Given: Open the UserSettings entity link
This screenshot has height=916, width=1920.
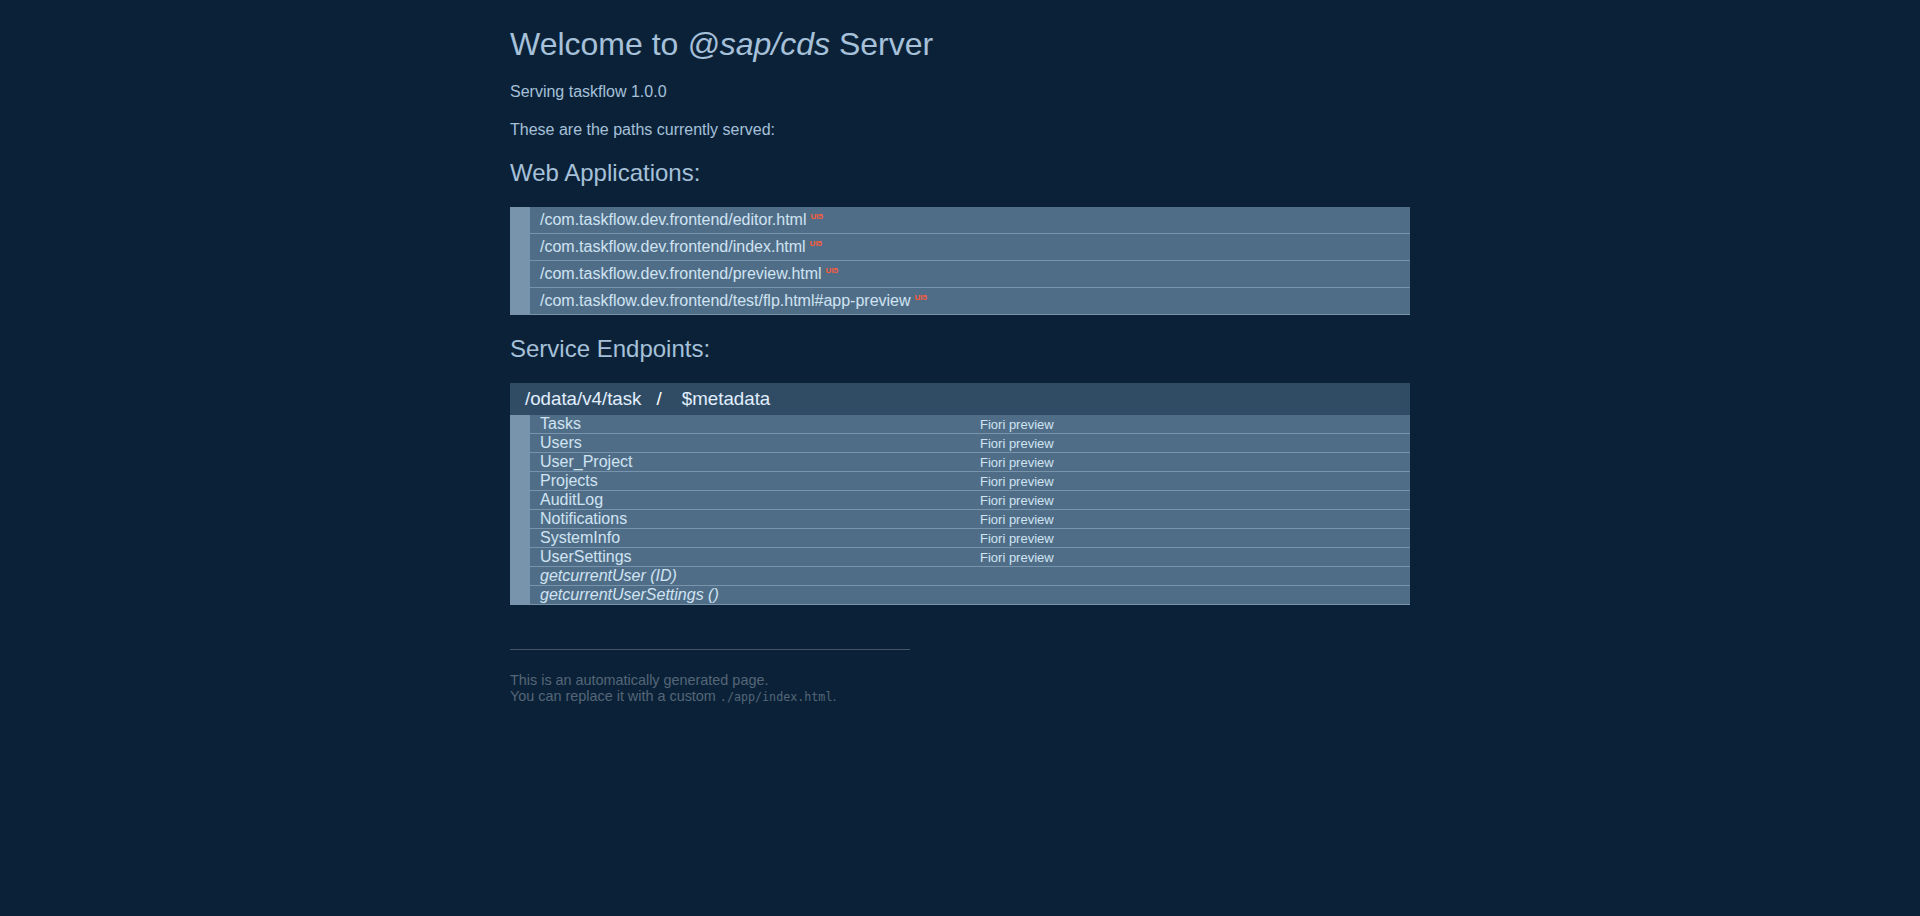Looking at the screenshot, I should (x=585, y=557).
